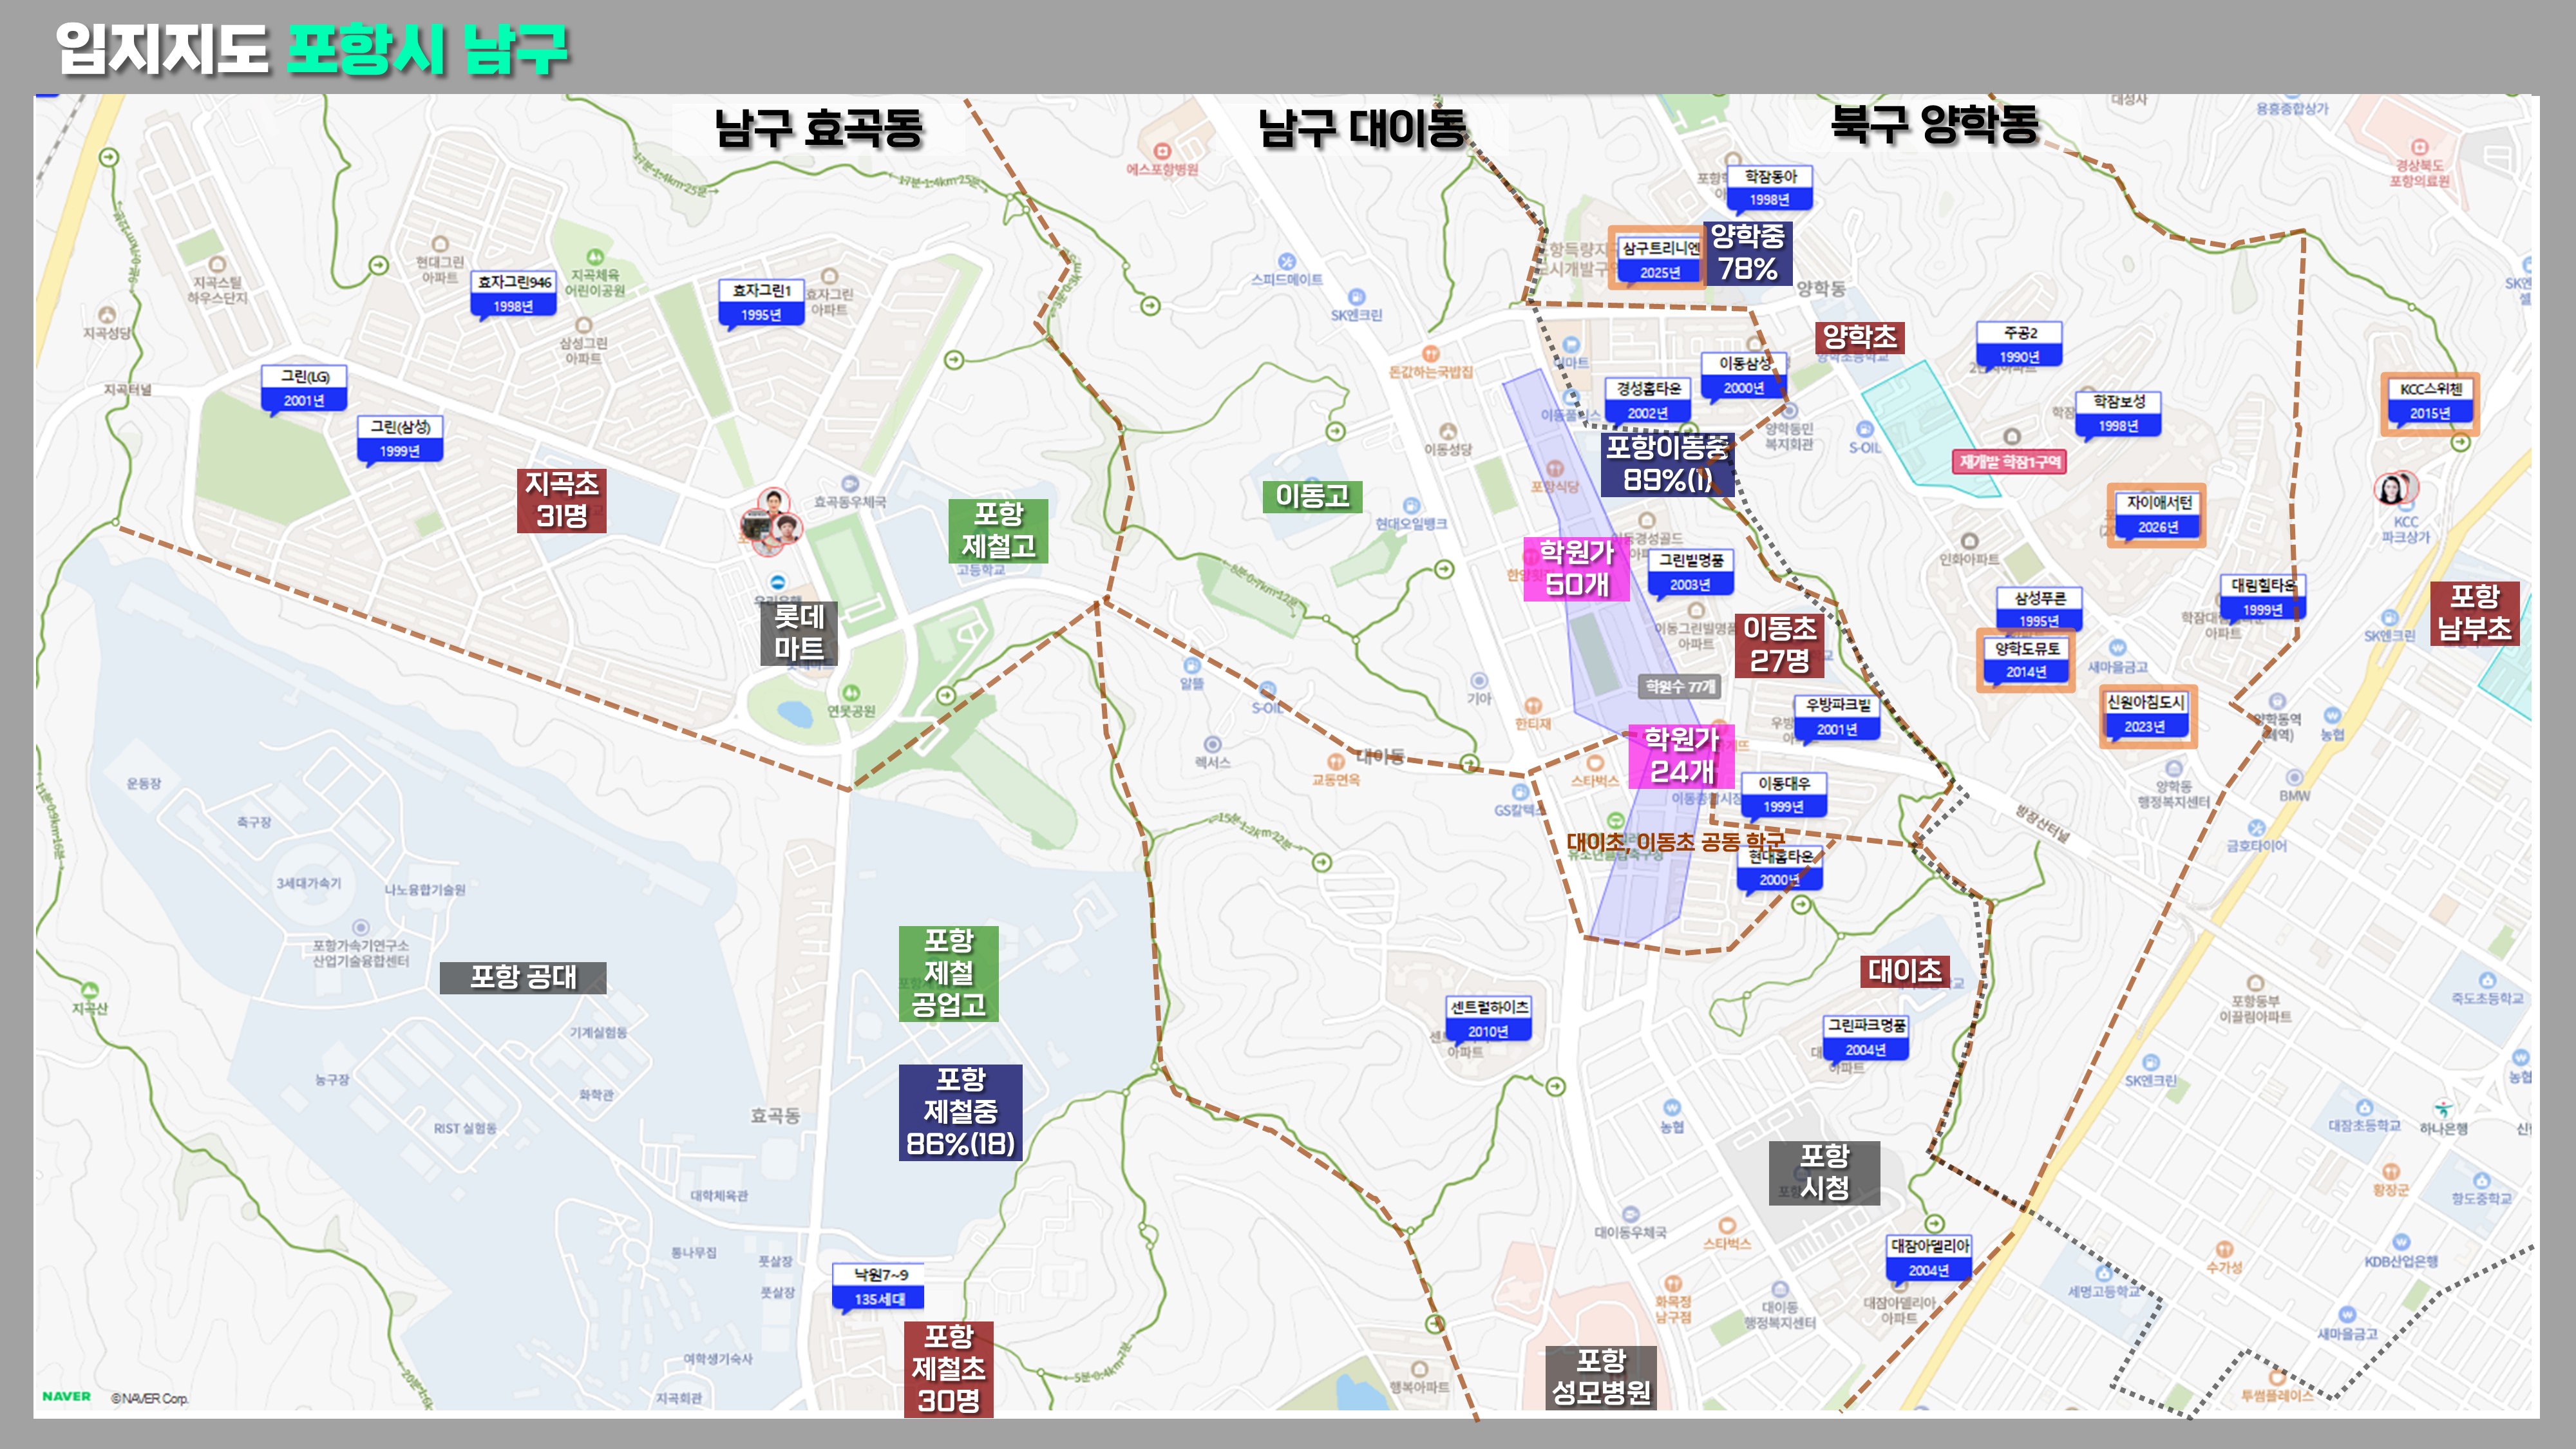Image resolution: width=2576 pixels, height=1449 pixels.
Task: Click the 롯데마트 gray label
Action: (798, 632)
